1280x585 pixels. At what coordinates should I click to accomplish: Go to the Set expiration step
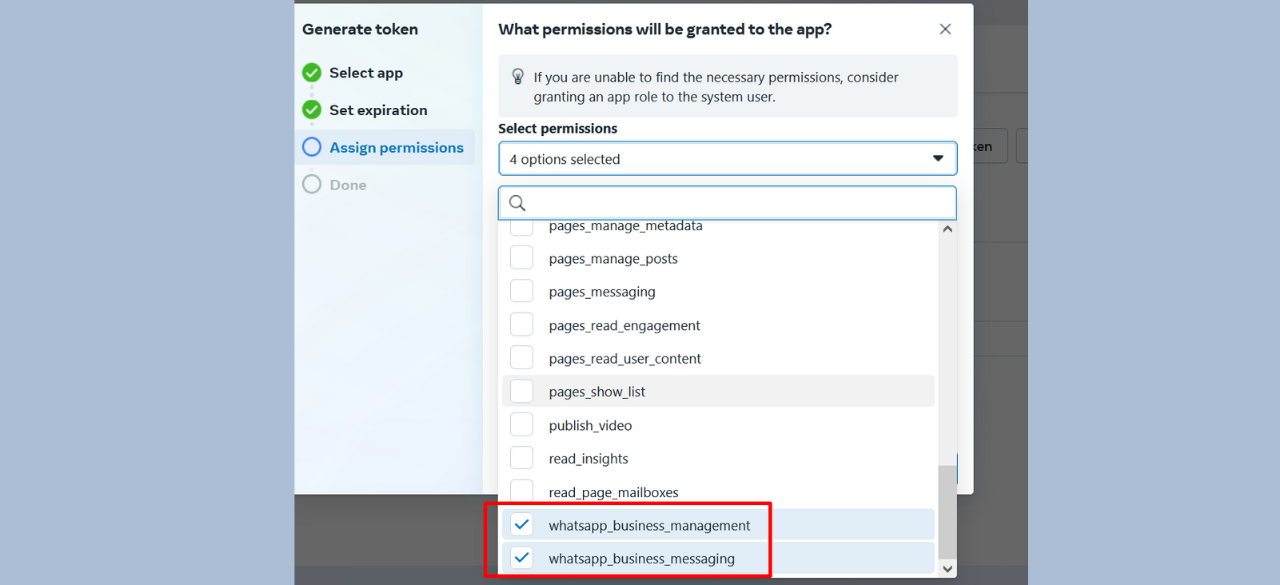click(378, 110)
